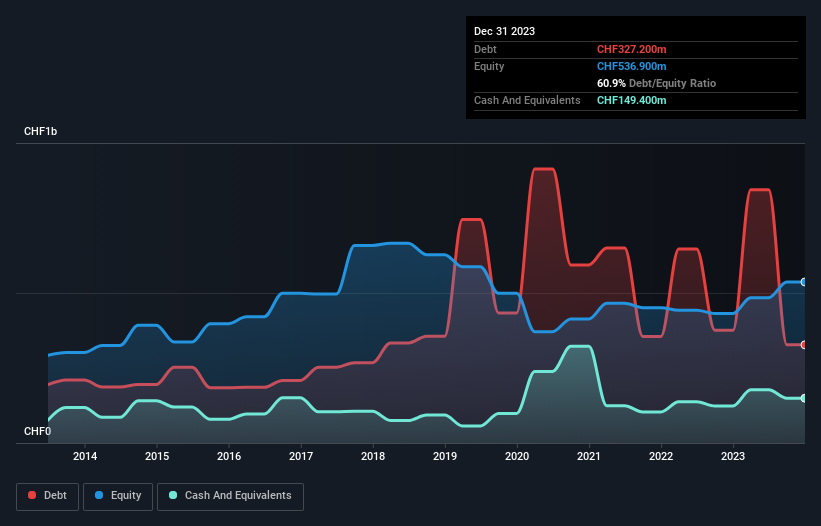This screenshot has width=821, height=526.
Task: Click the 2018 x-axis label
Action: point(373,456)
